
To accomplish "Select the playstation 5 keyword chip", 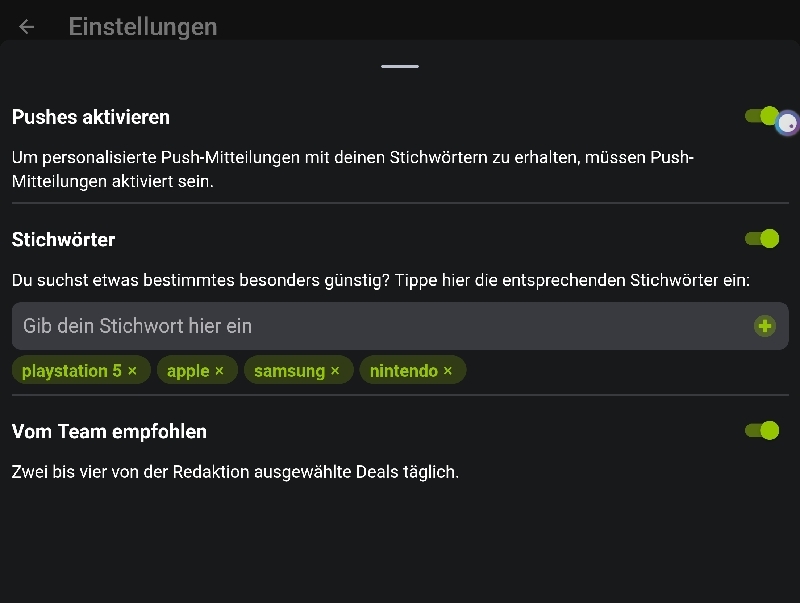I will click(x=72, y=371).
